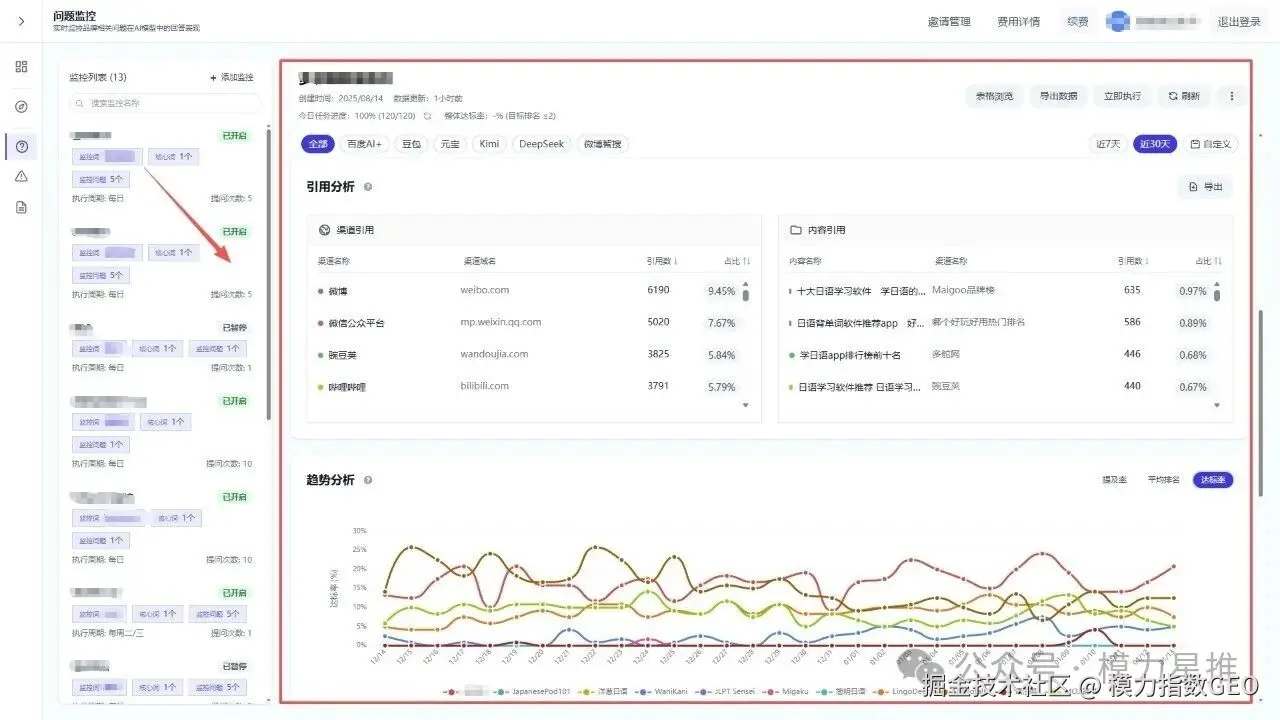This screenshot has width=1280, height=720.
Task: Open the compass explore icon in sidebar
Action: point(21,107)
